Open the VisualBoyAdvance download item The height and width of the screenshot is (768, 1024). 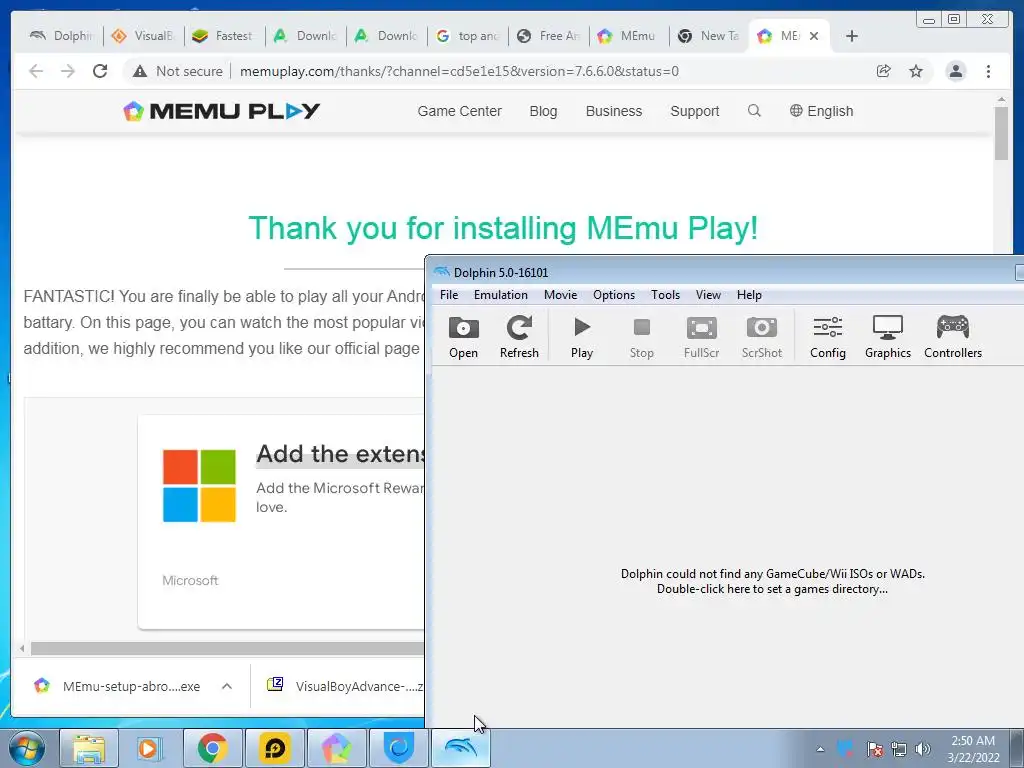click(345, 686)
